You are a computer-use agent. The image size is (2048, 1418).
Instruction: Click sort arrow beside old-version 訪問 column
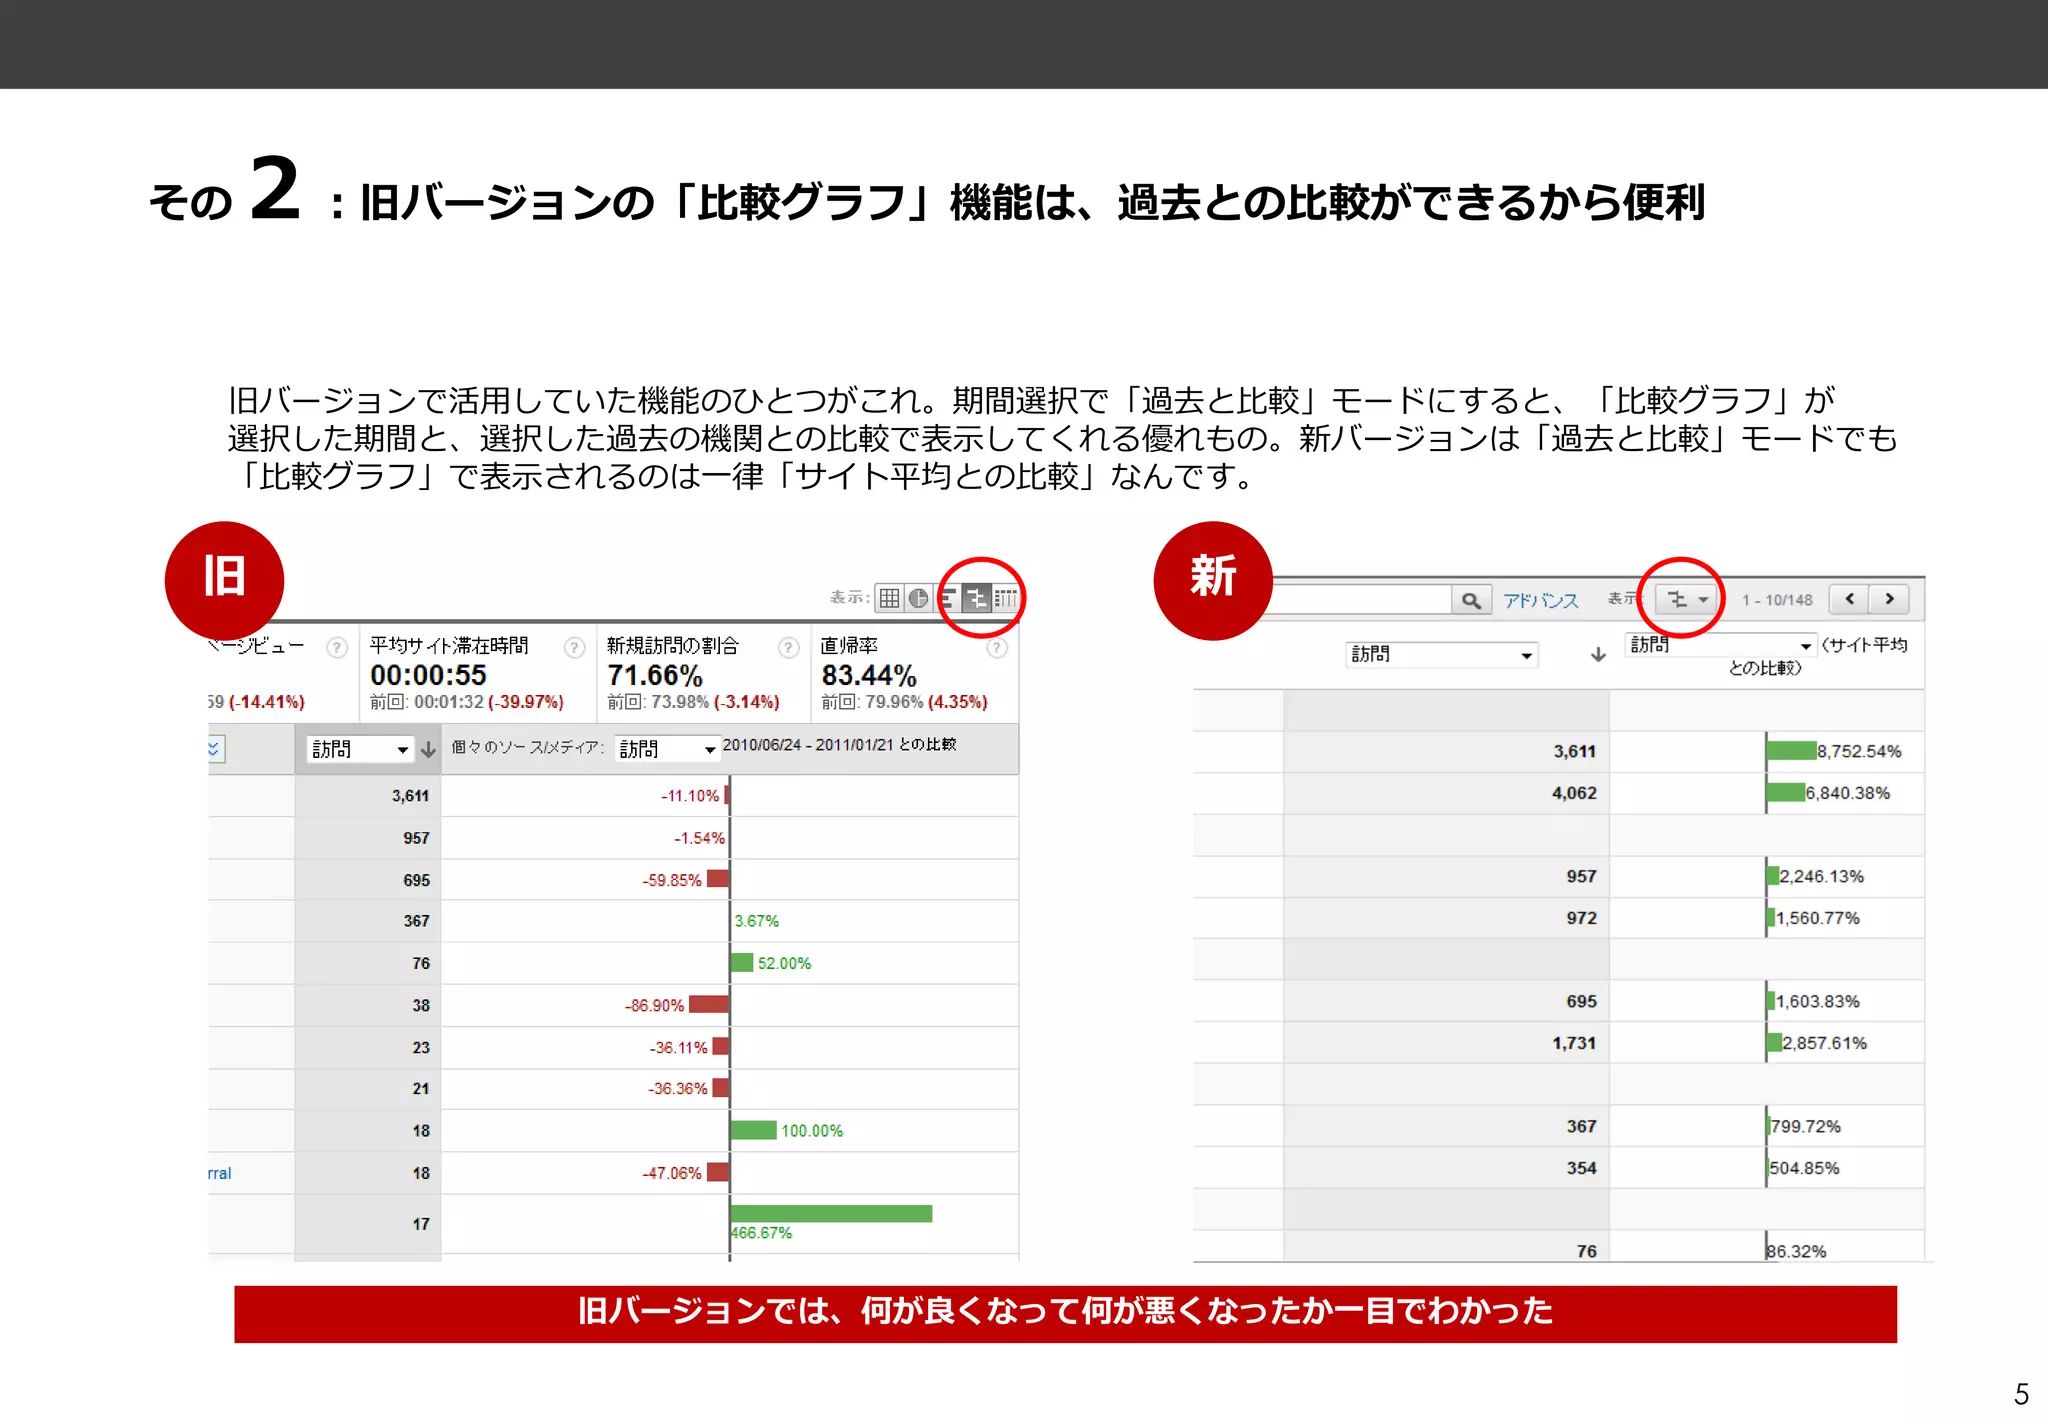point(428,749)
